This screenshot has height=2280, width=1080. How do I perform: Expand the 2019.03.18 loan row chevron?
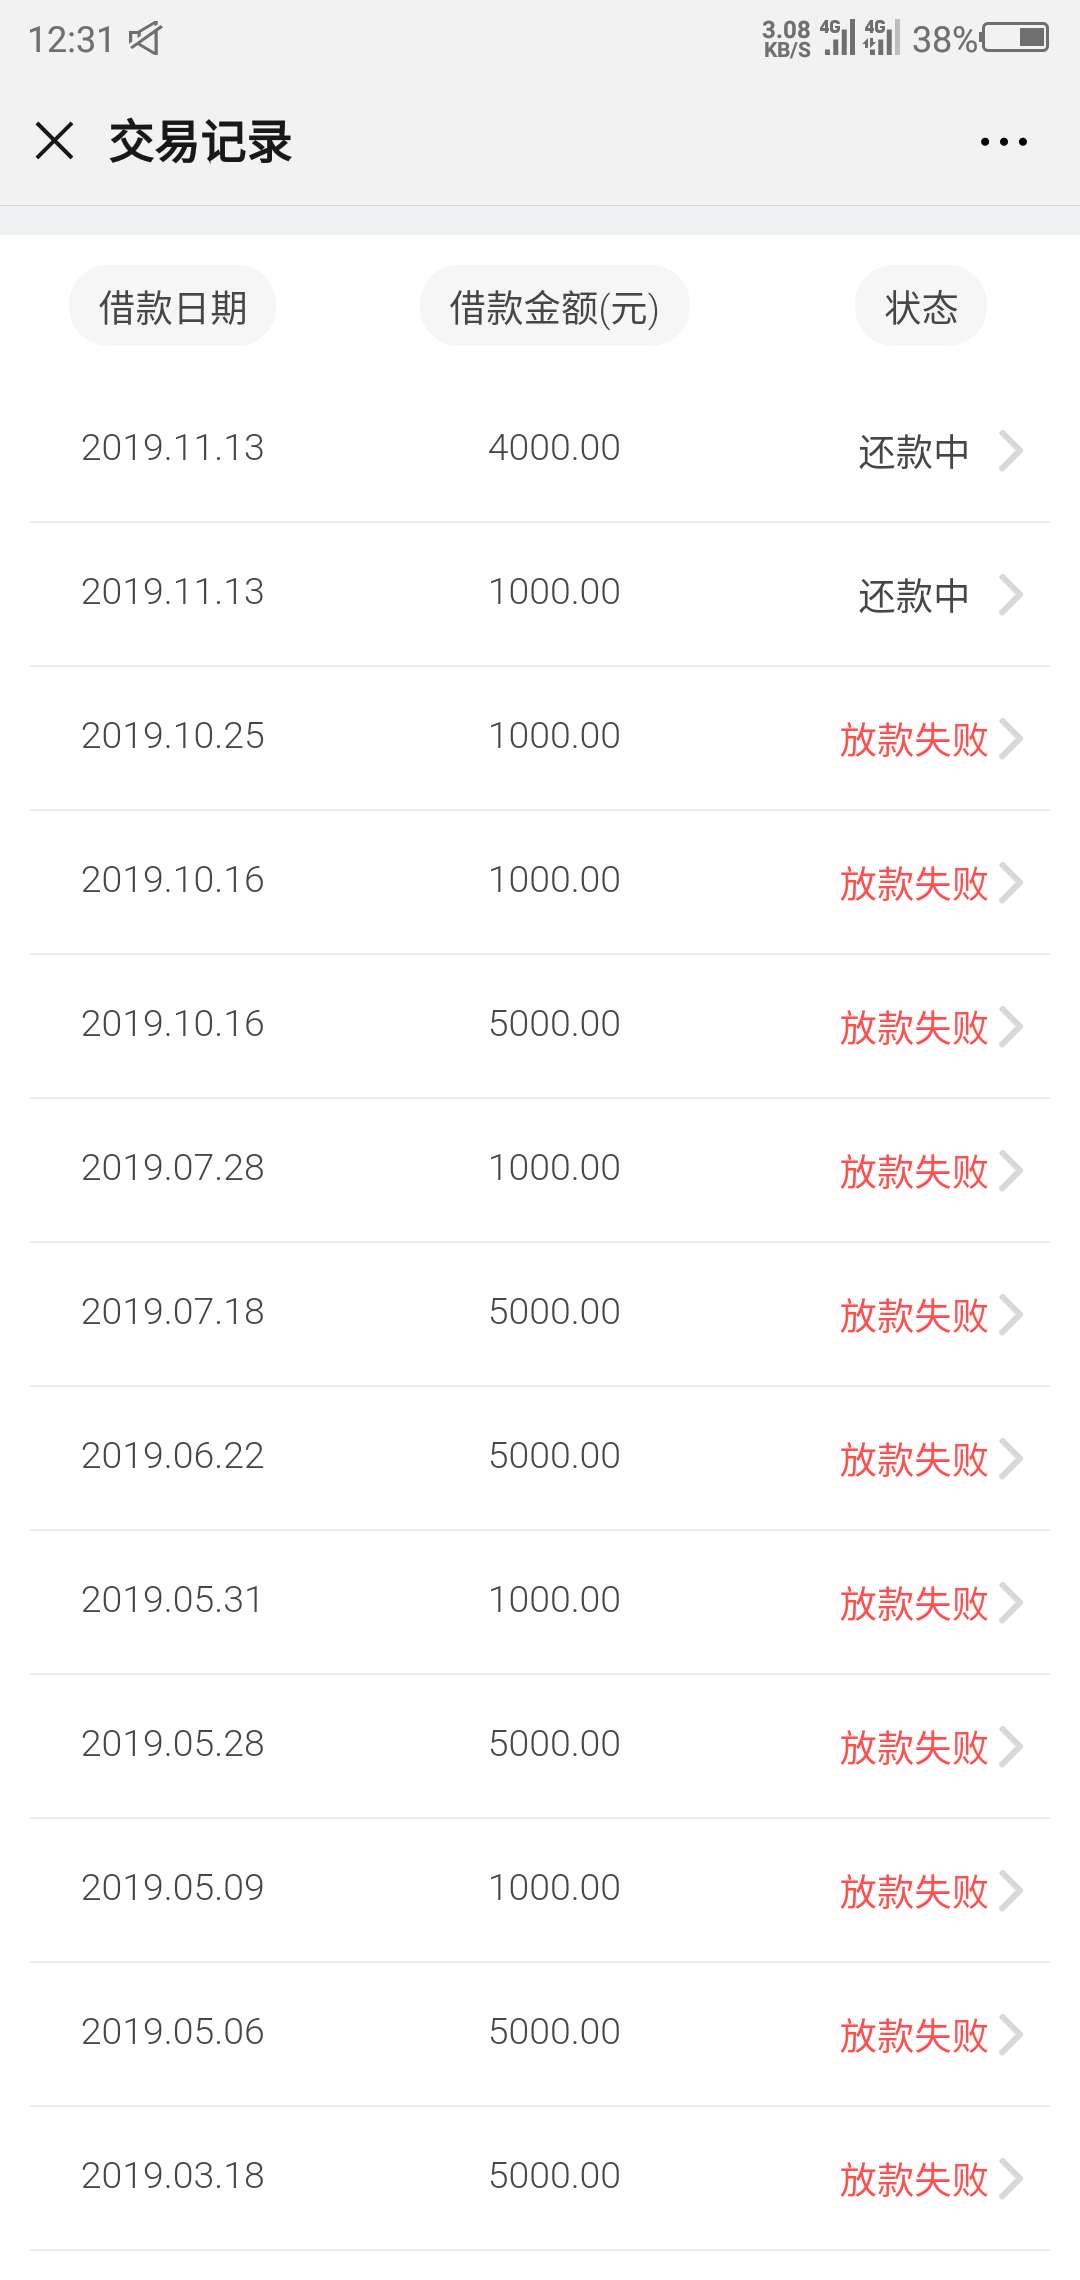tap(1011, 2179)
